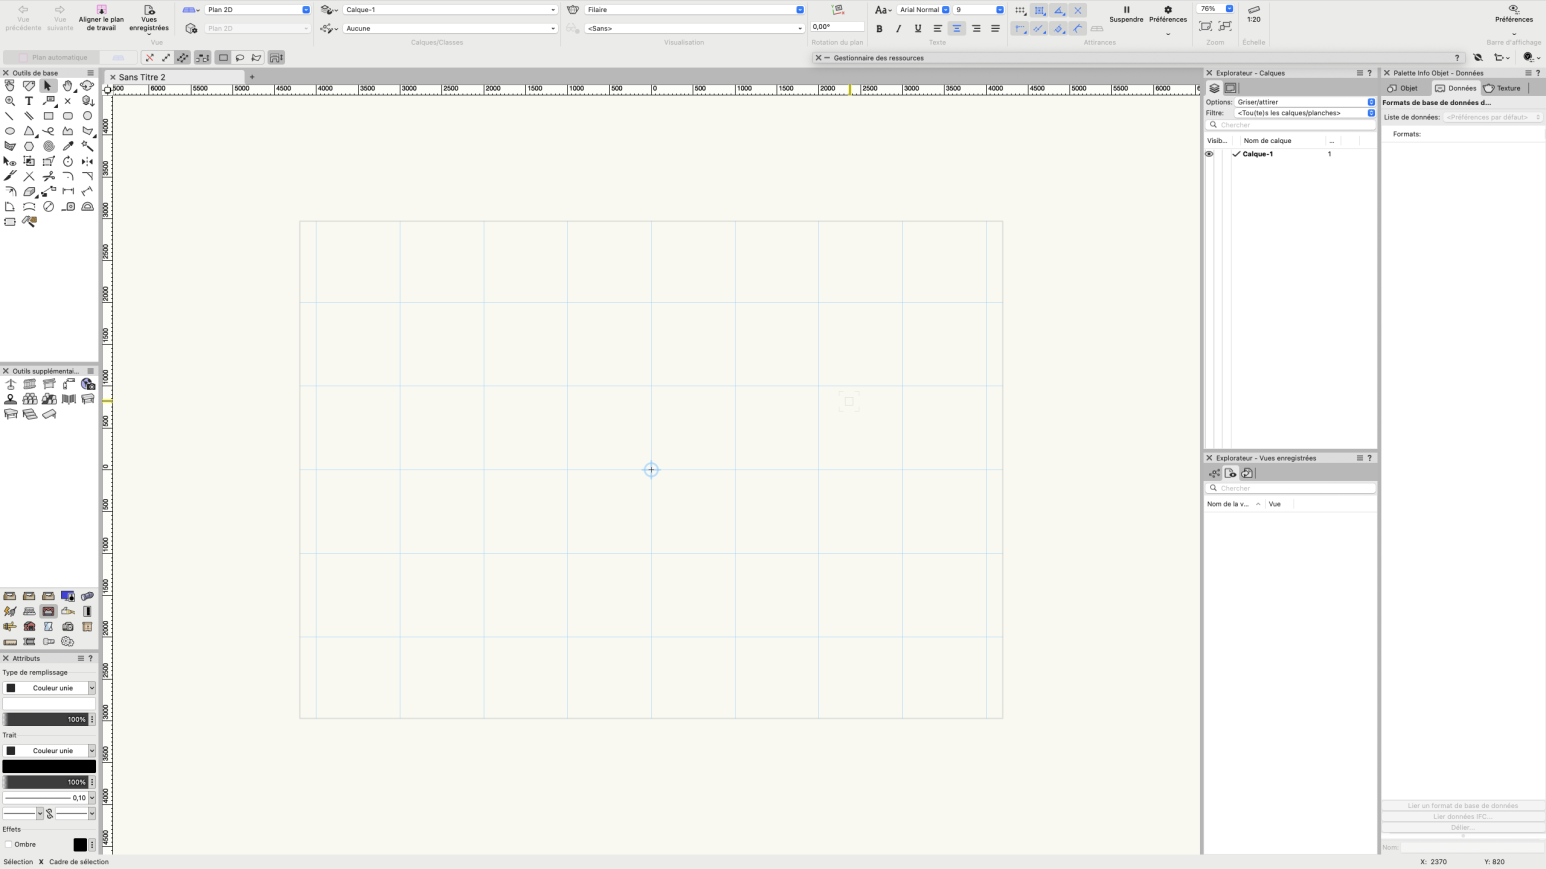Click Aligner le plan de travail
The height and width of the screenshot is (869, 1546).
point(101,17)
